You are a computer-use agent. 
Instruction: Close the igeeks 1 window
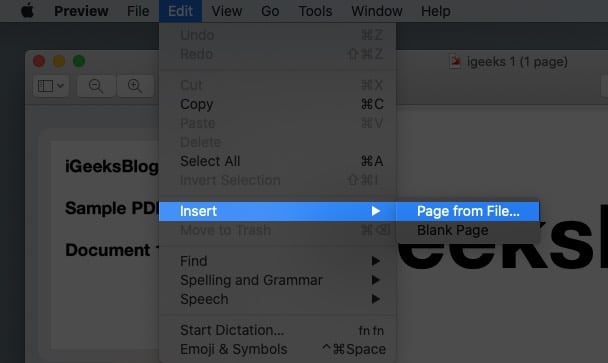(39, 61)
